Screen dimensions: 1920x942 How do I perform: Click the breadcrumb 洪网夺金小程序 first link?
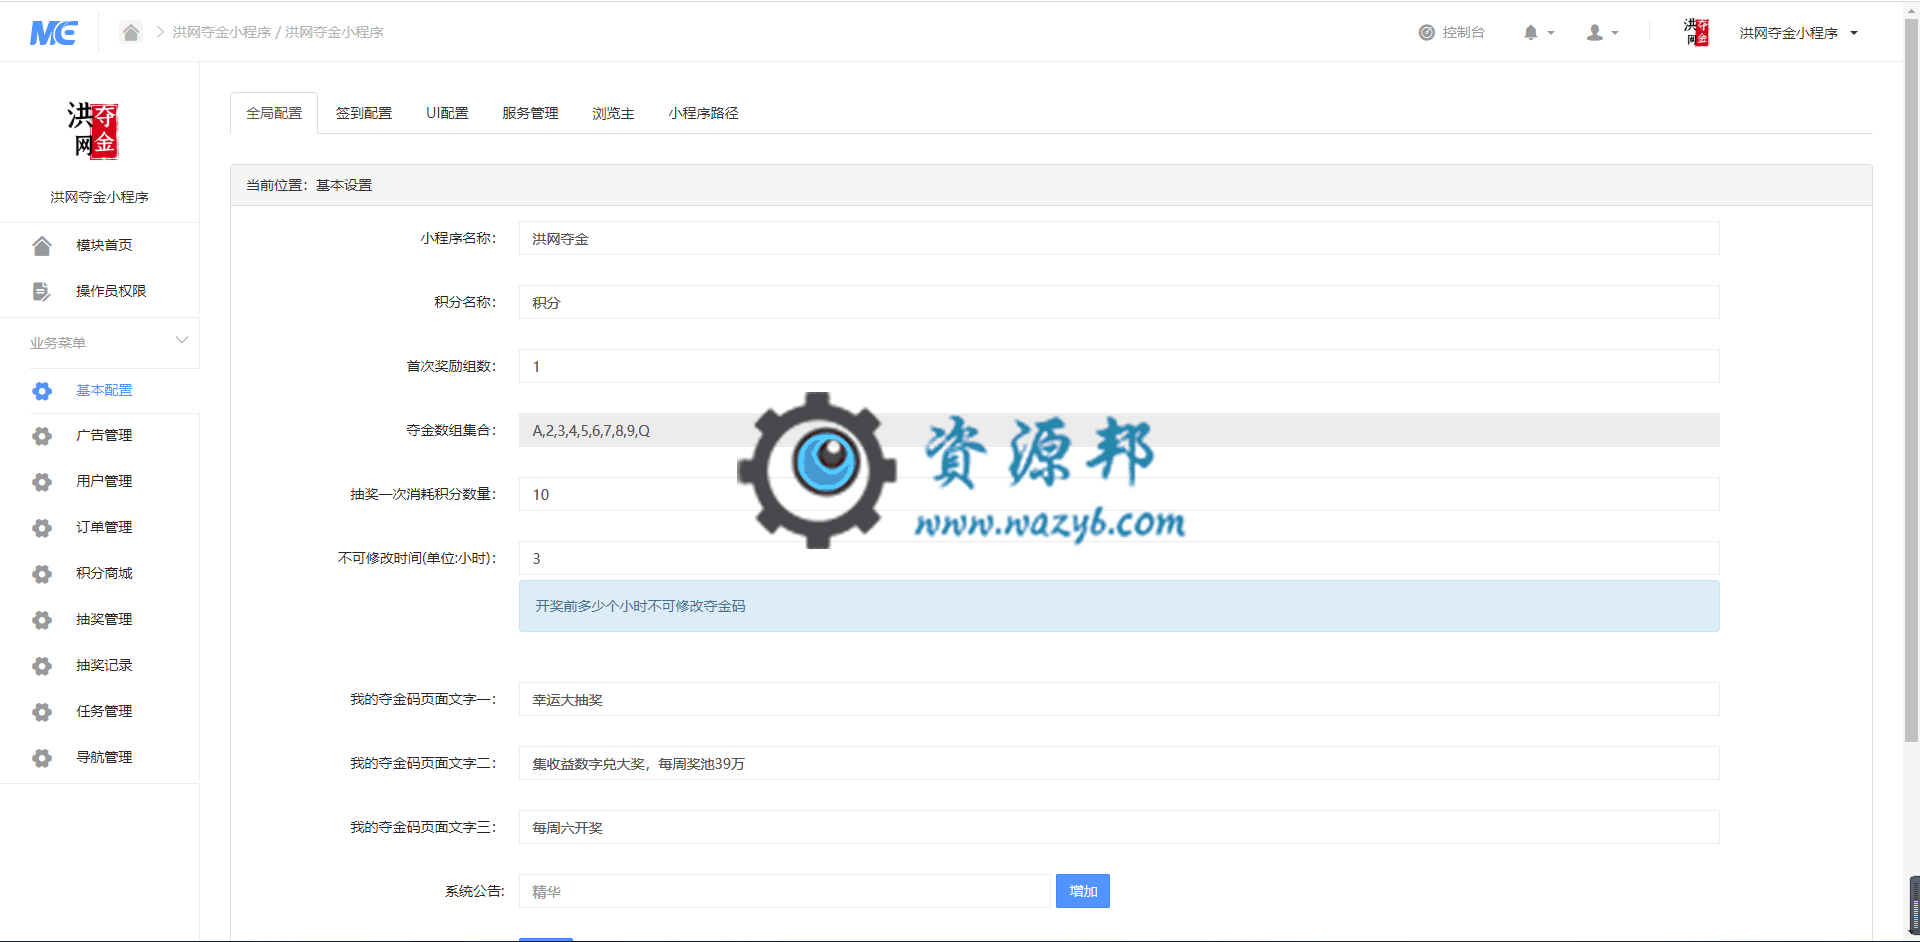point(221,32)
